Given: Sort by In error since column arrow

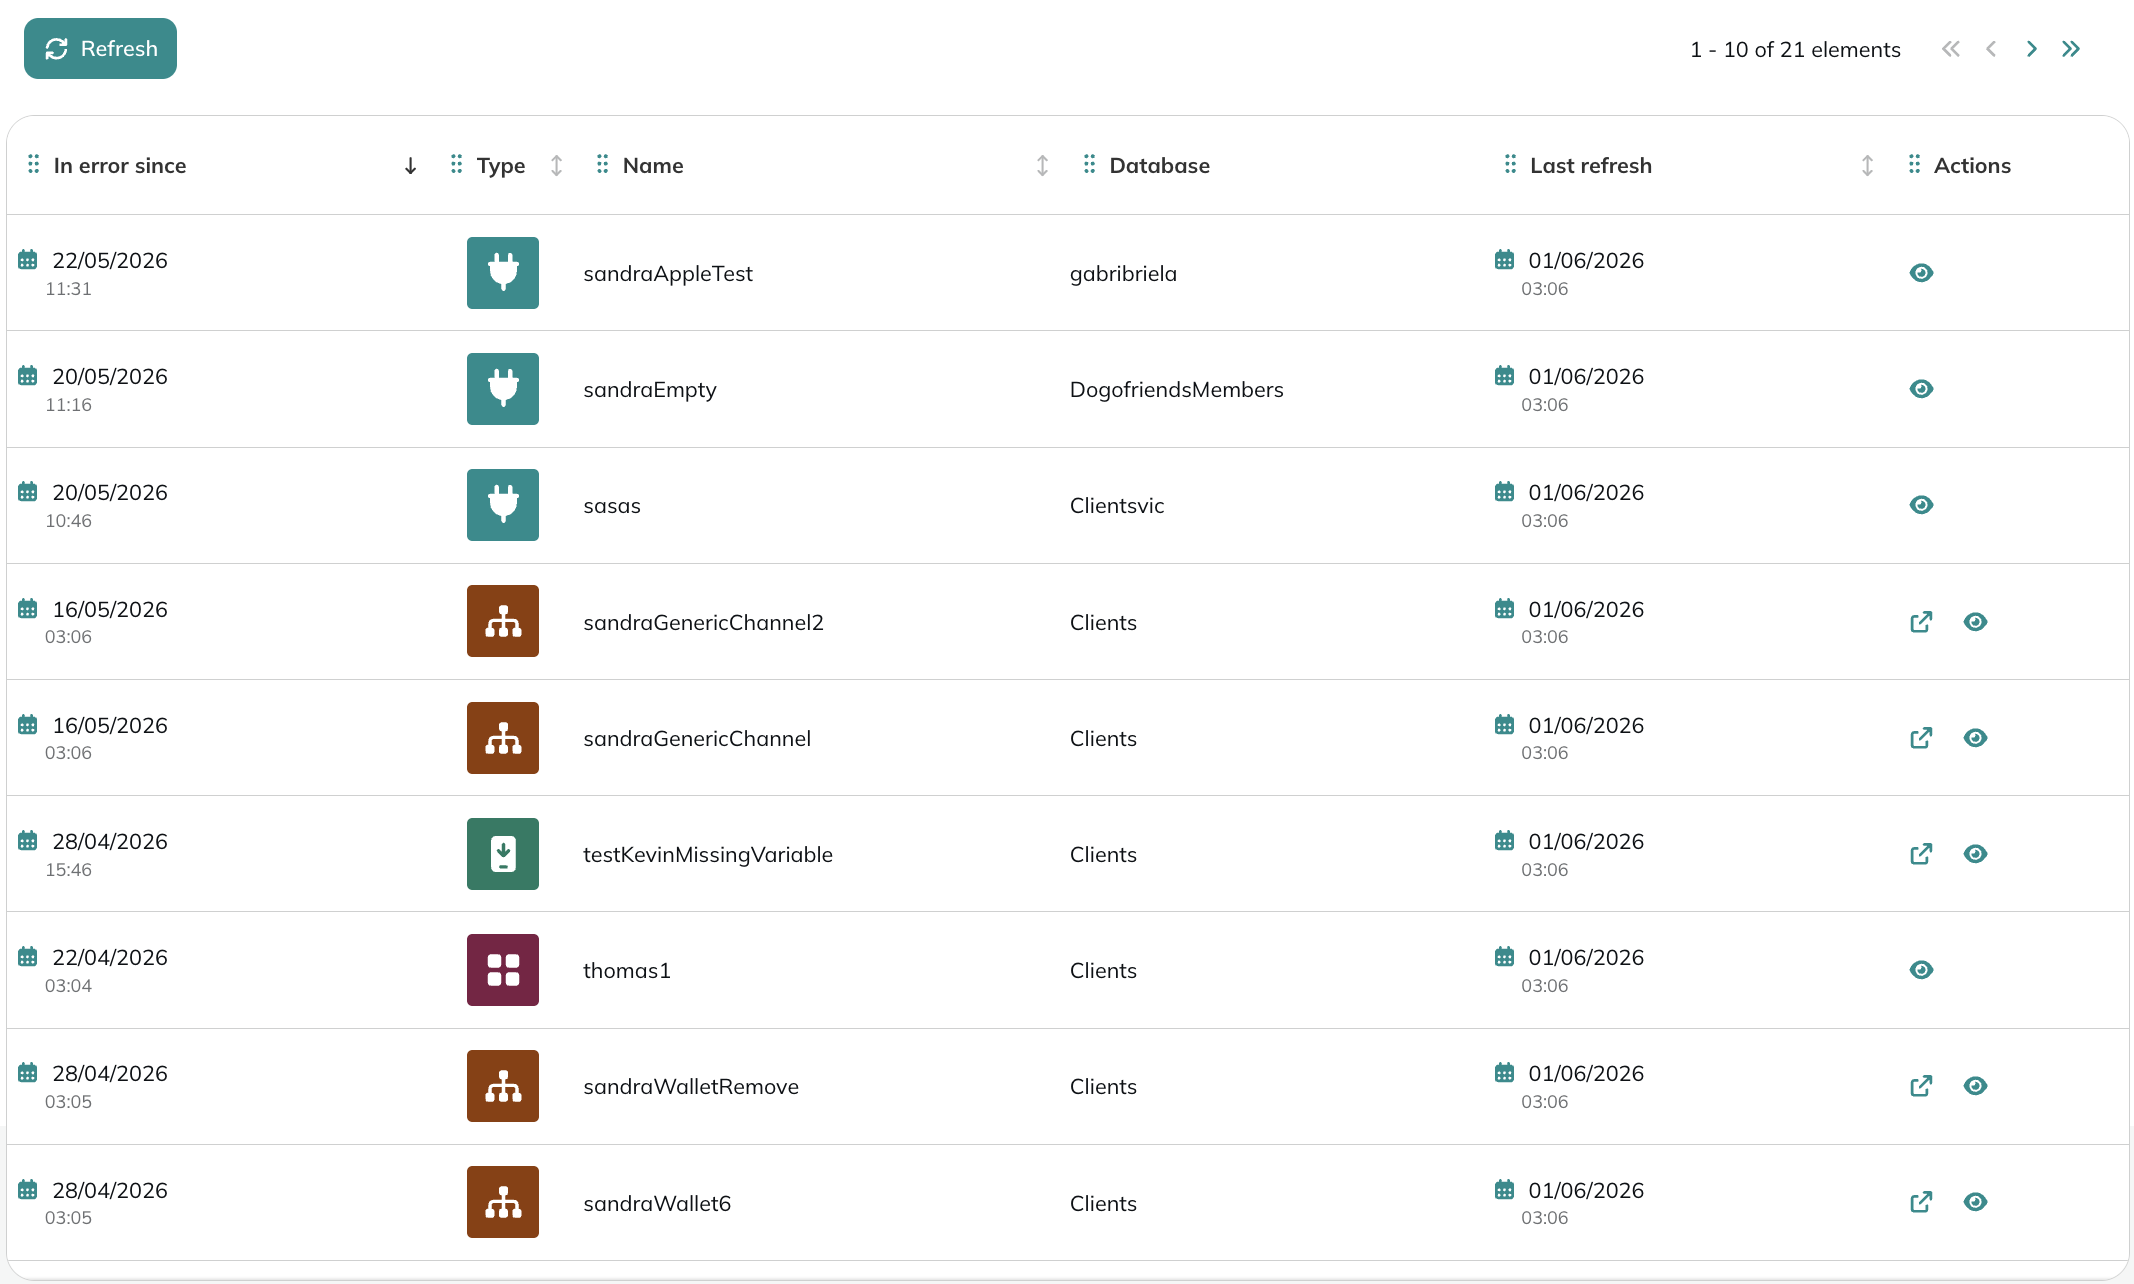Looking at the screenshot, I should coord(410,166).
